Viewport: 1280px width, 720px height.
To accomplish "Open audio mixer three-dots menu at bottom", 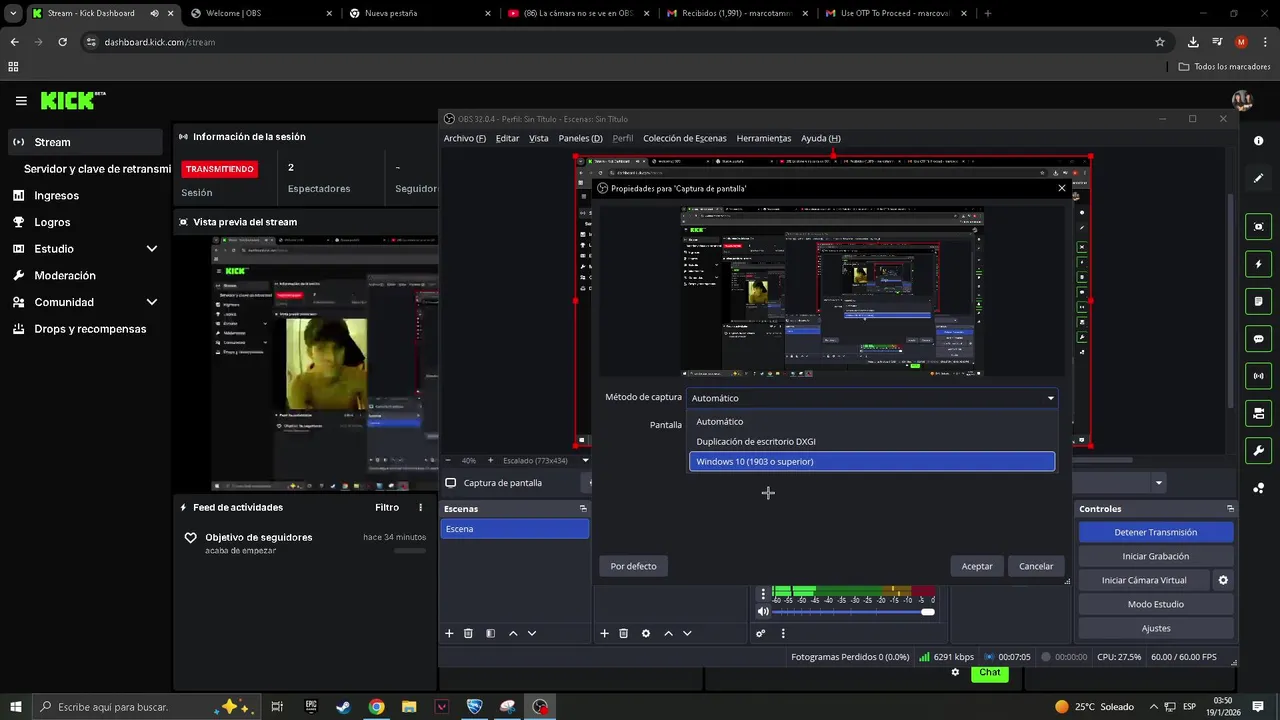I will pos(783,633).
